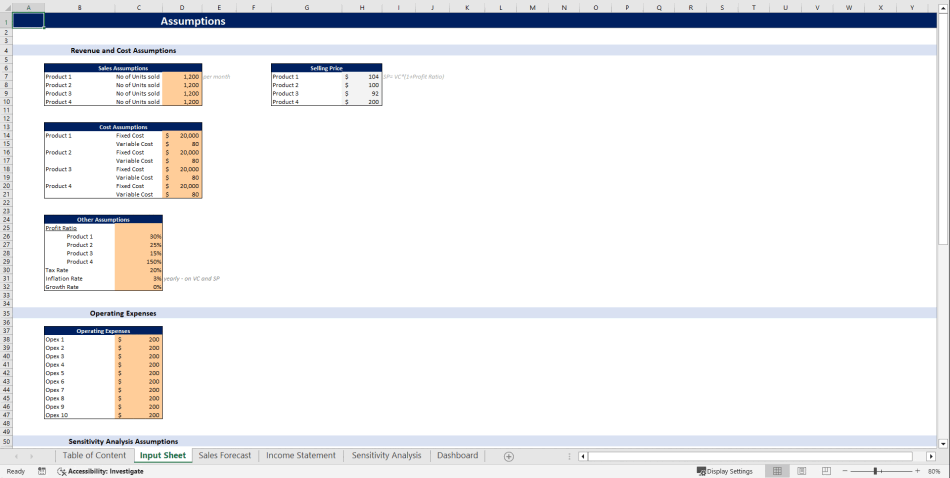Click zoom in plus icon
Screen dimensions: 950x478
point(917,471)
